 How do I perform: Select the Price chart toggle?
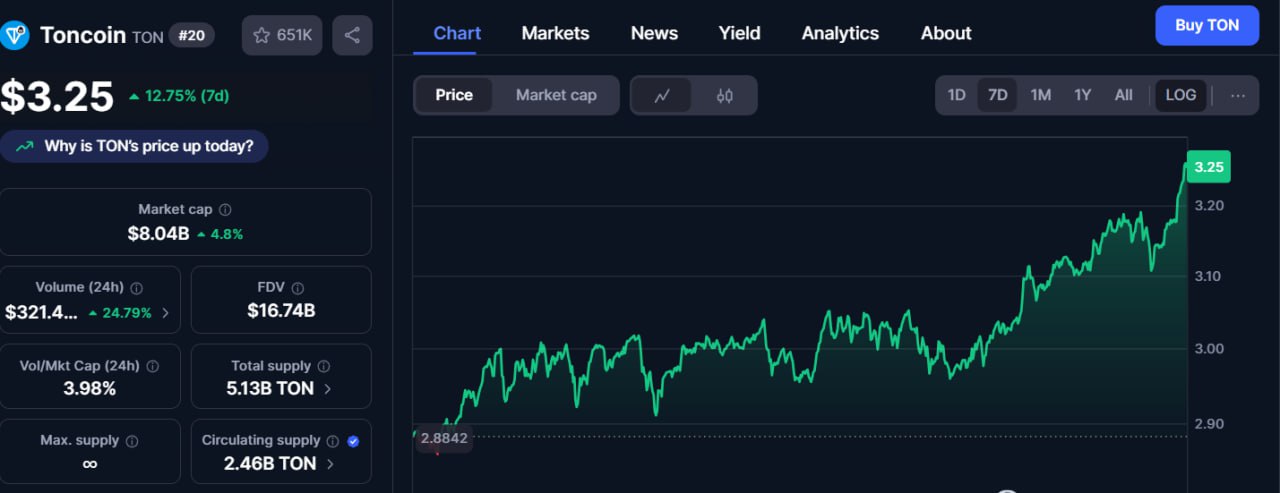[x=454, y=96]
